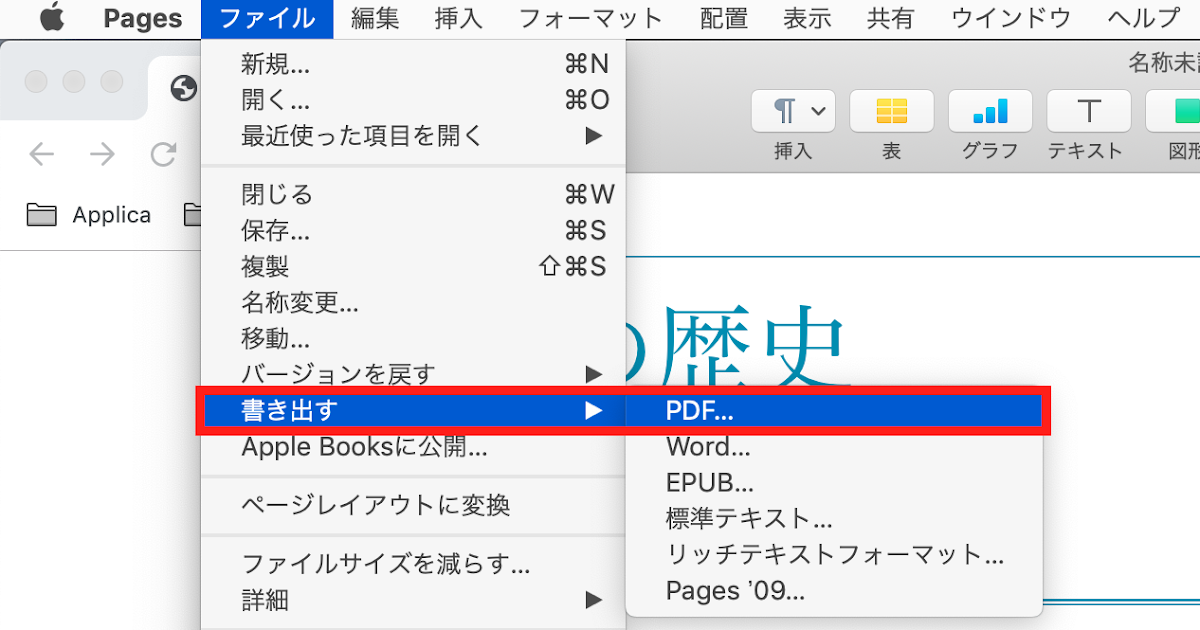1200x630 pixels.
Task: Choose 保存... menu item
Action: click(x=413, y=231)
